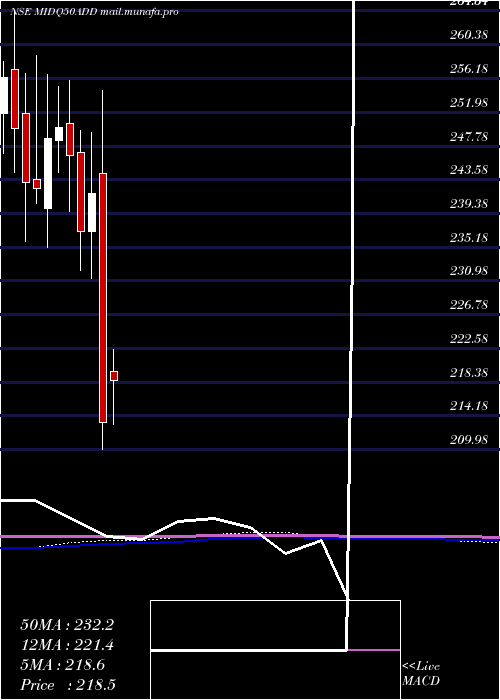Image resolution: width=500 pixels, height=700 pixels.
Task: Click the 247.78 price axis label
Action: 469,137
